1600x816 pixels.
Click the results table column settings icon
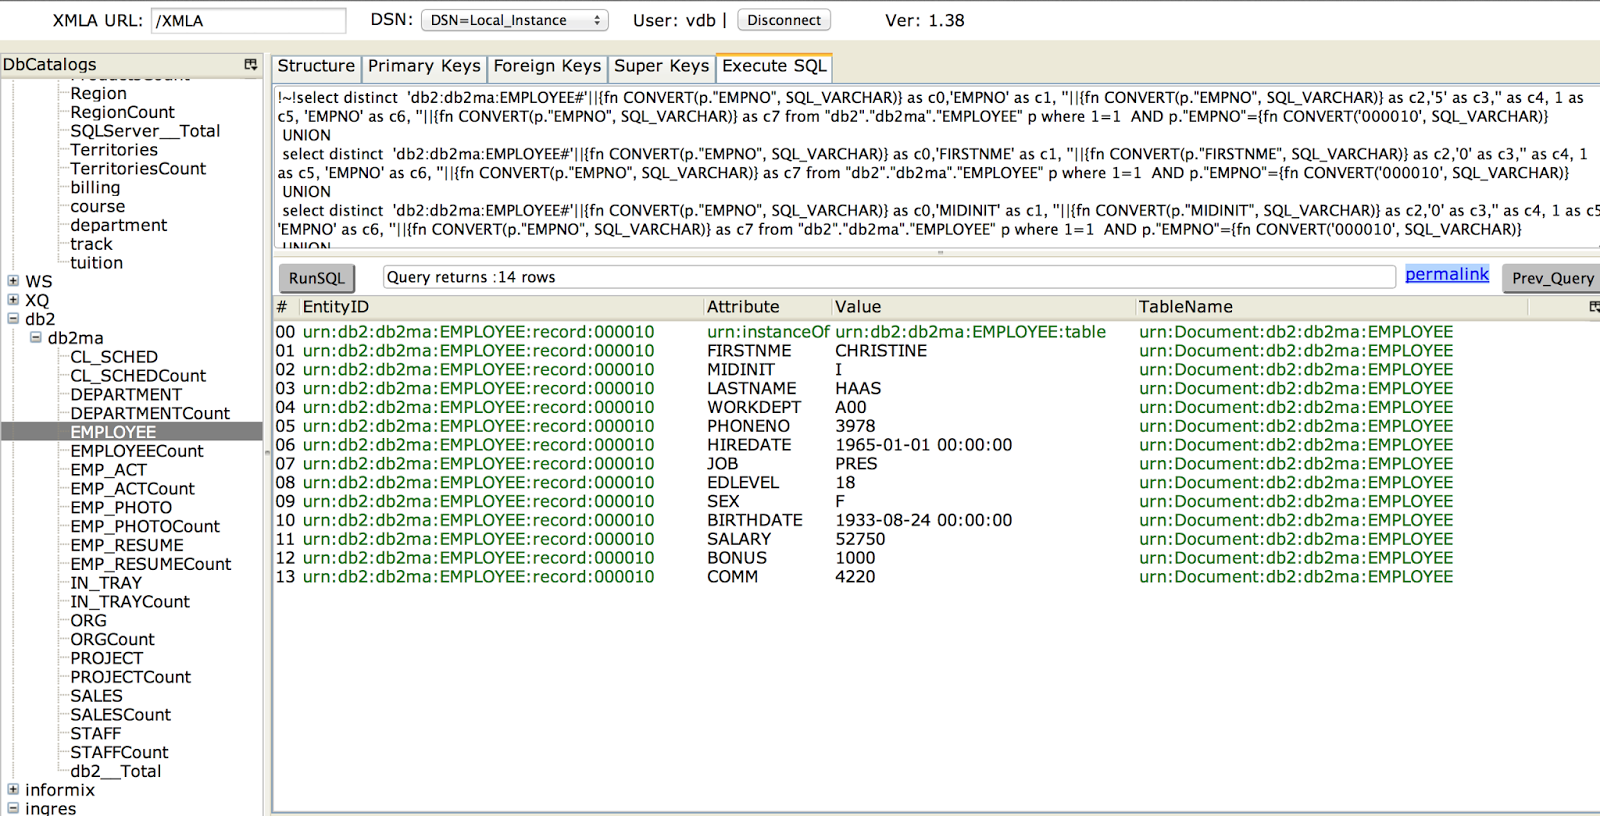(x=1594, y=307)
